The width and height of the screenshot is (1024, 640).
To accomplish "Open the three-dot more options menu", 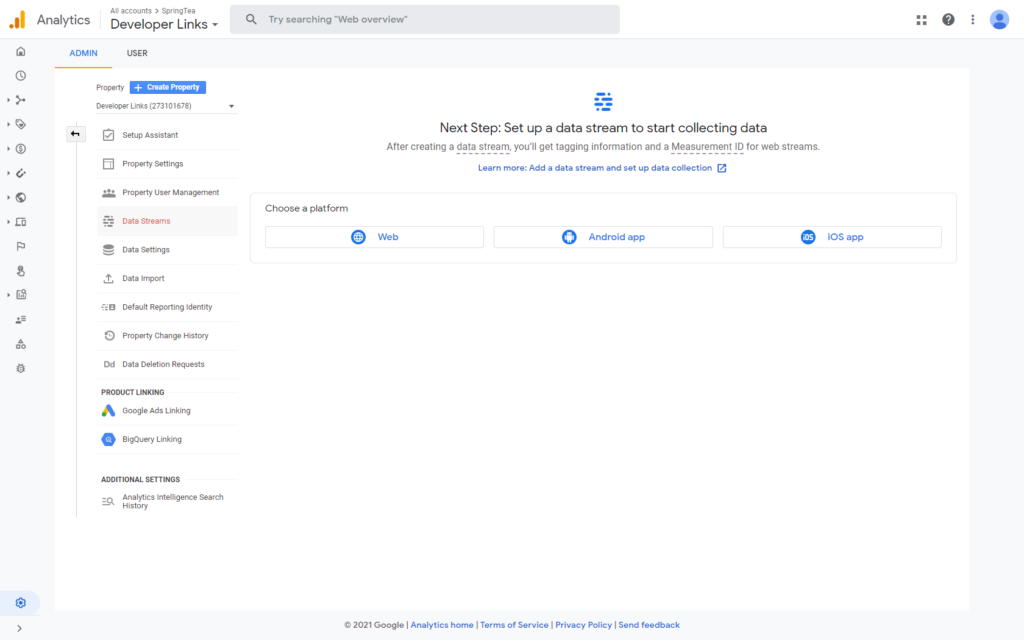I will pos(972,20).
